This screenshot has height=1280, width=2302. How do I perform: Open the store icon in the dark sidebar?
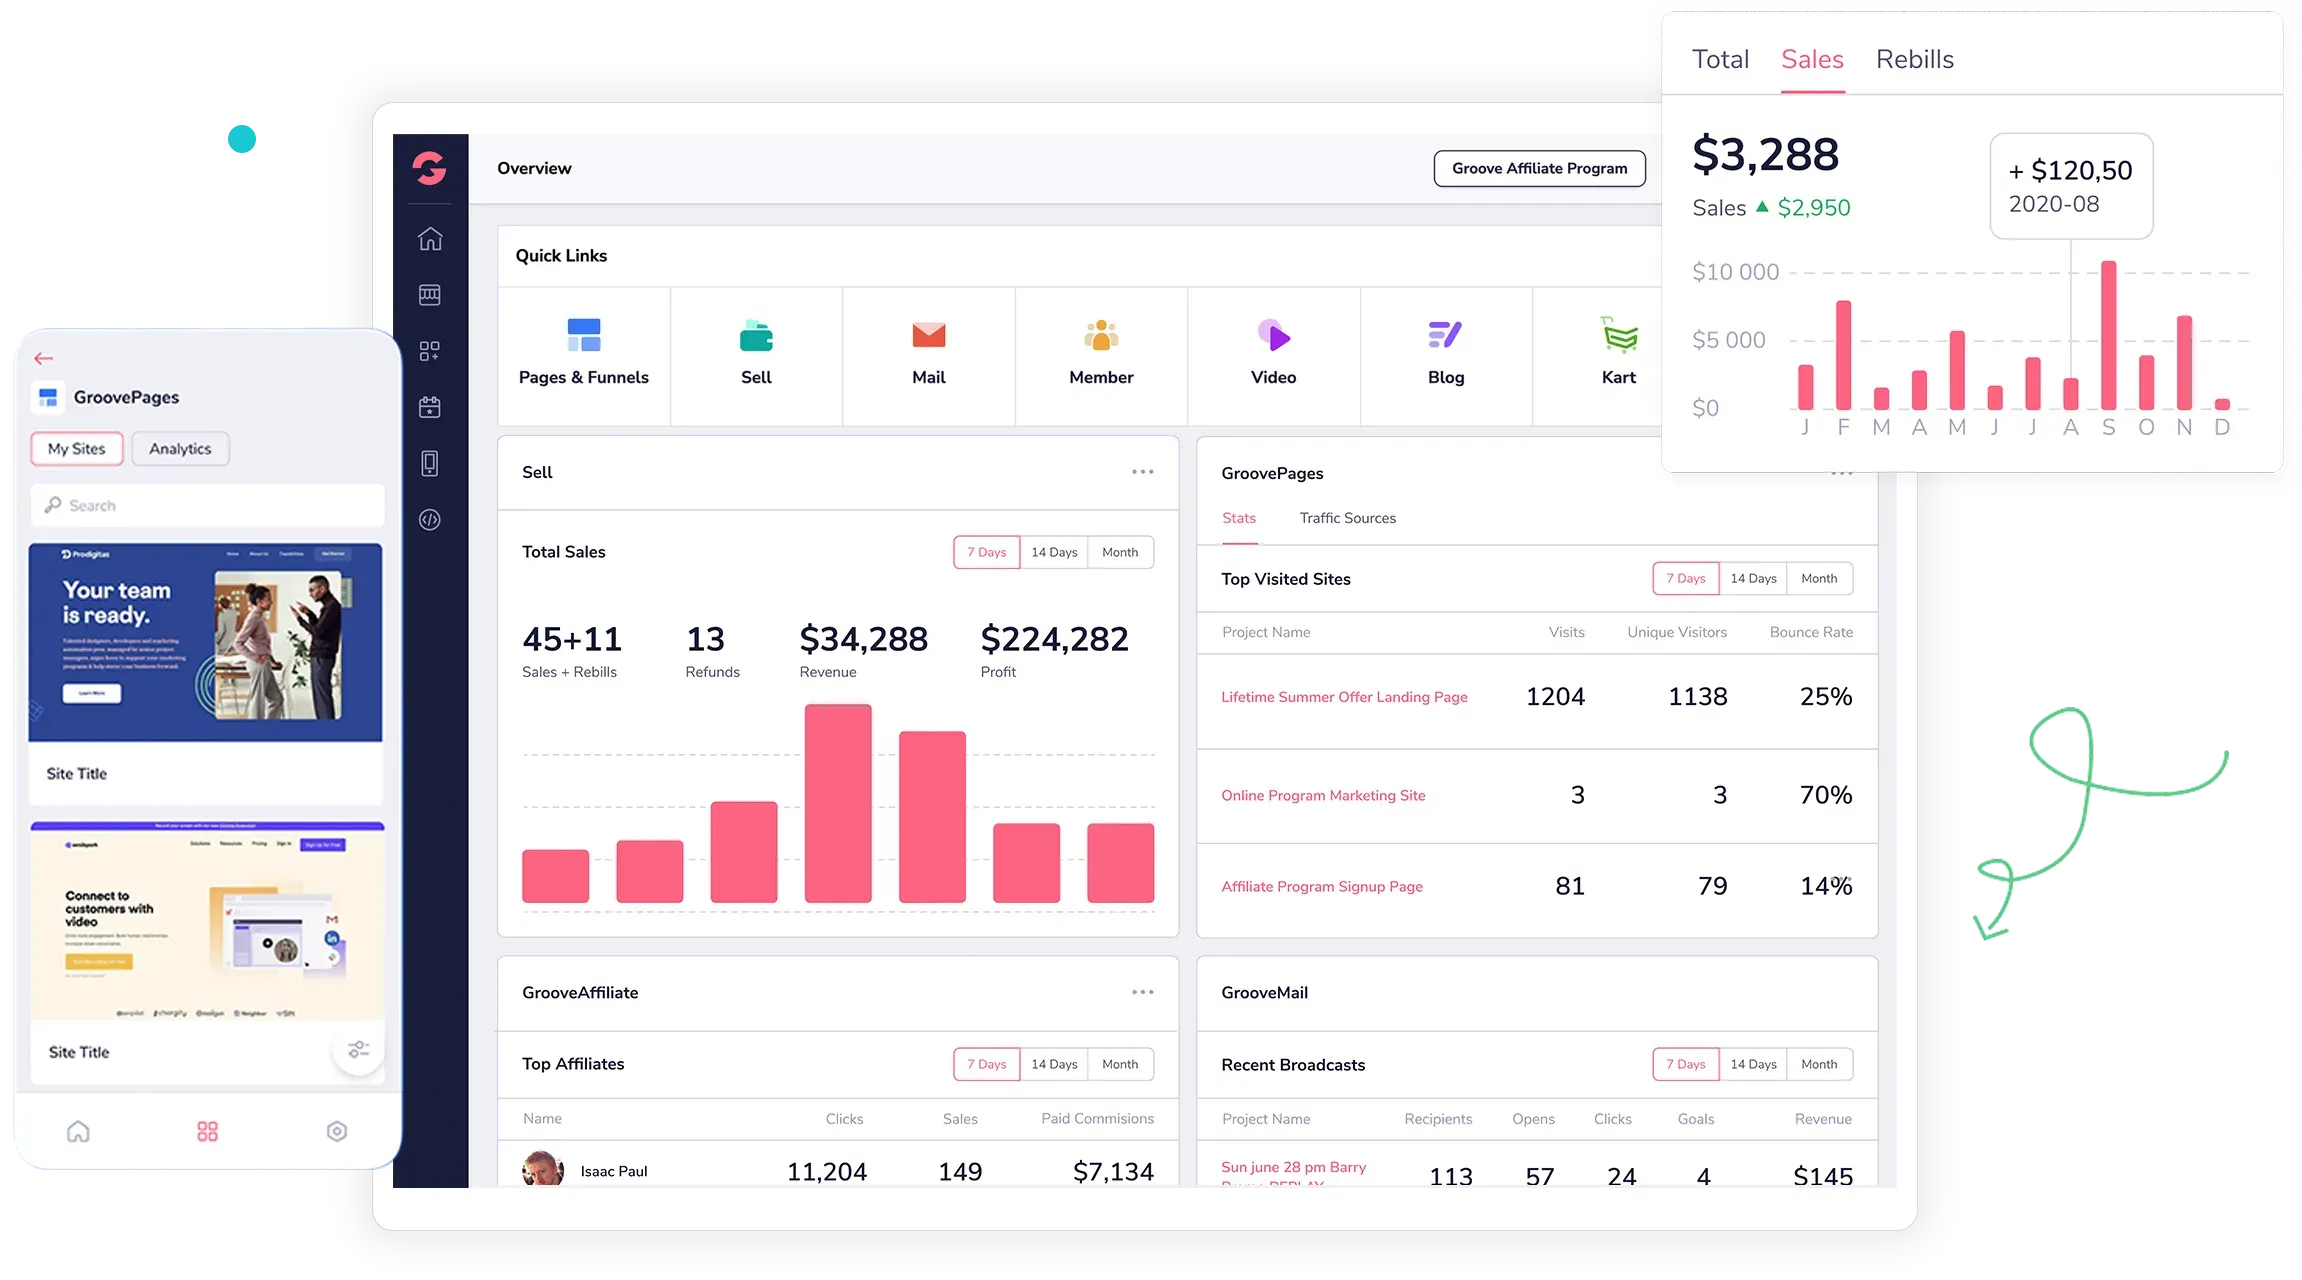click(x=430, y=295)
